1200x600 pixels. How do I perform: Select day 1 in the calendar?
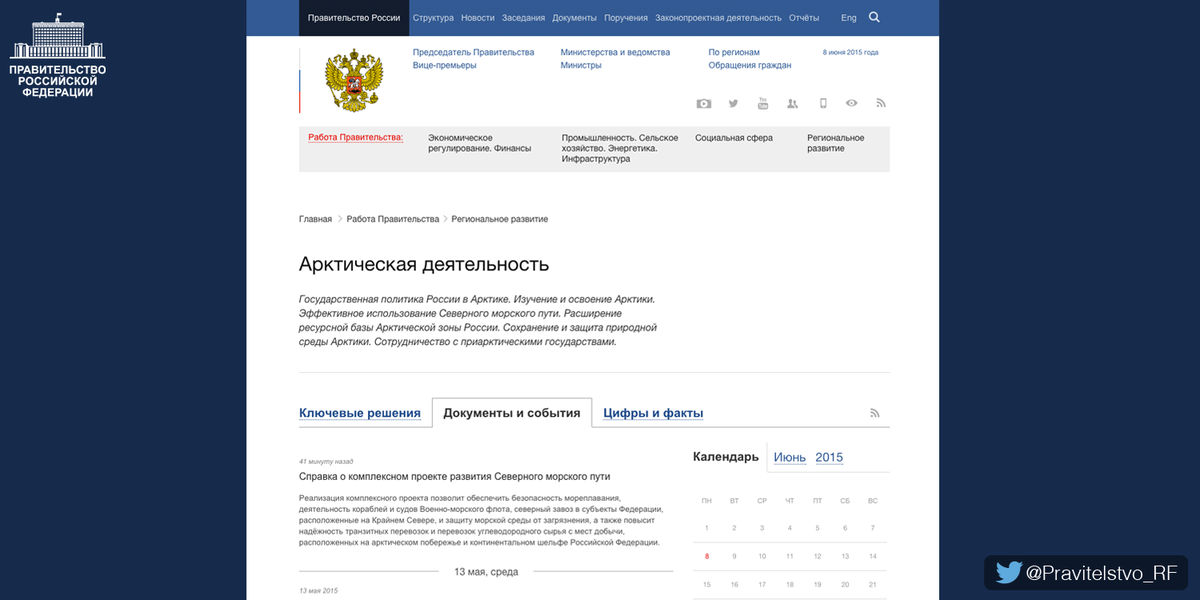[x=707, y=528]
